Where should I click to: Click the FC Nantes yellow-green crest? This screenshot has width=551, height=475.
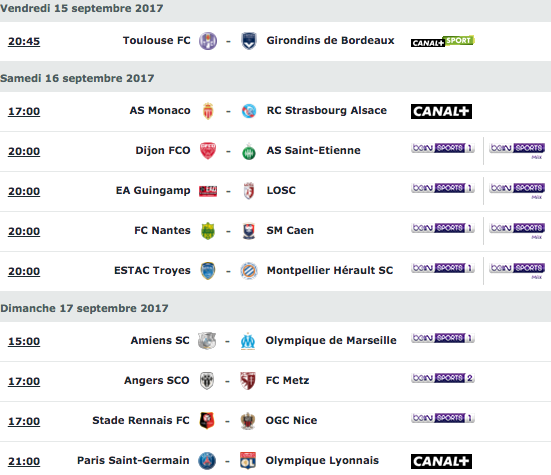pos(208,231)
